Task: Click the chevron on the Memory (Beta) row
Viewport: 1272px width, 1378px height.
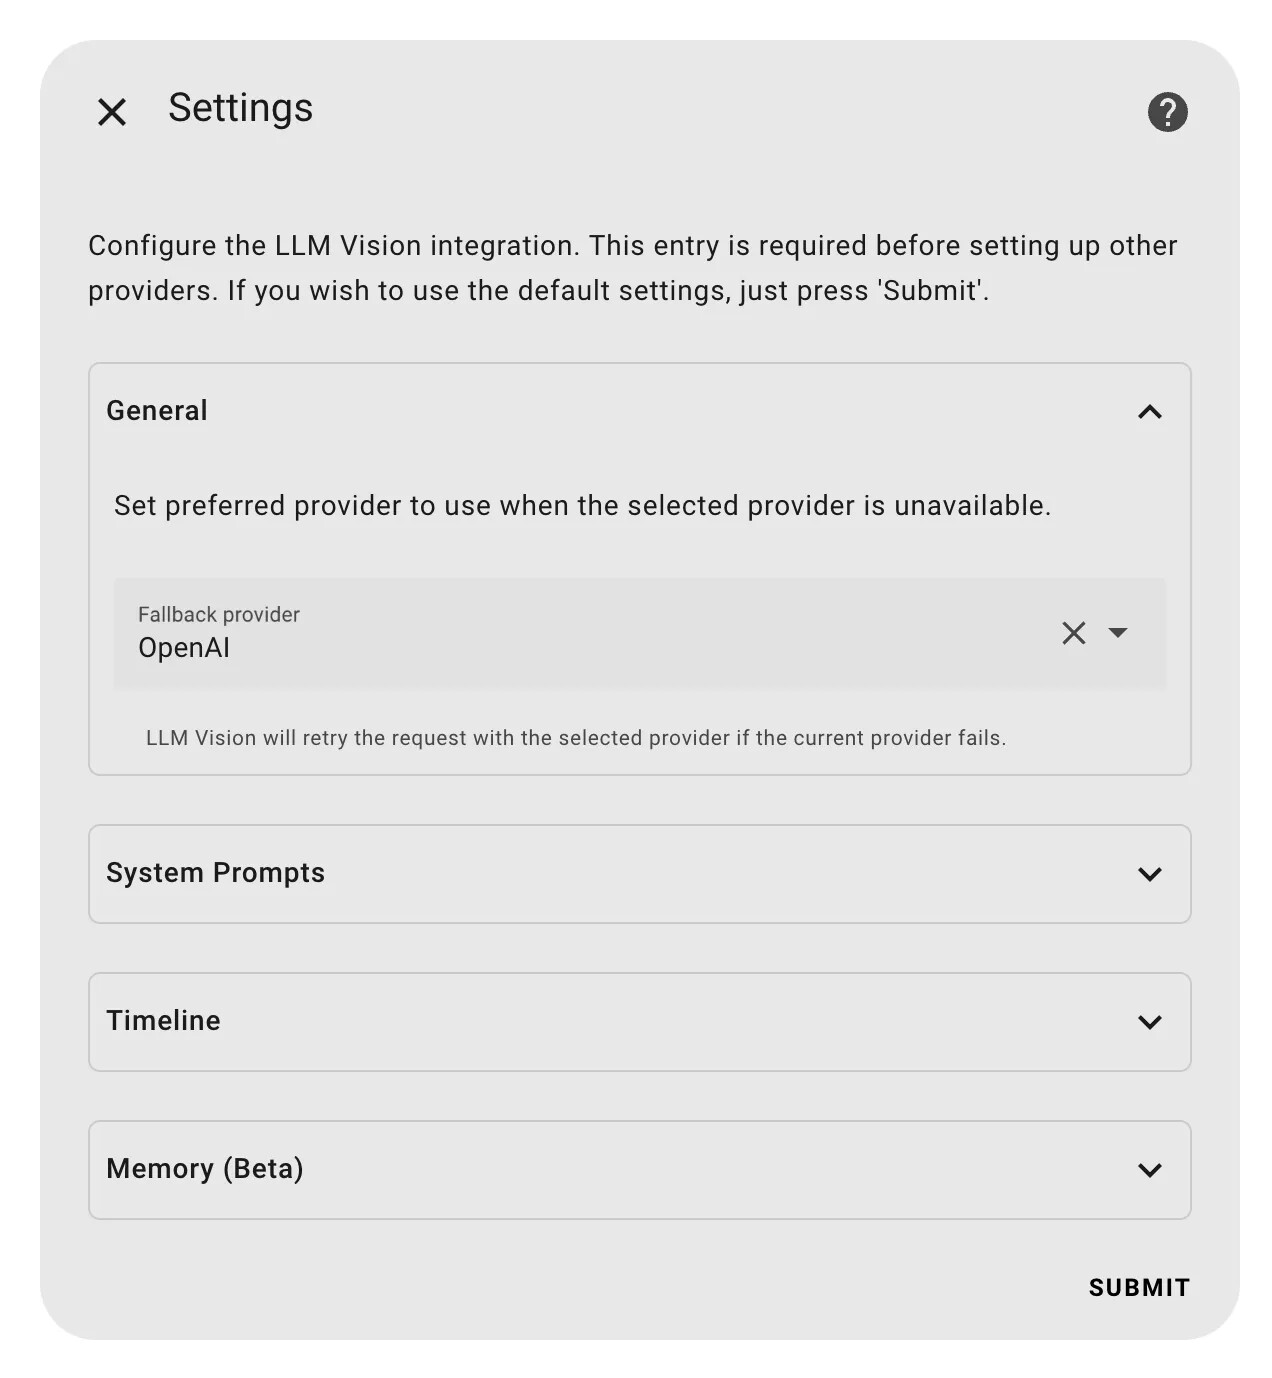Action: tap(1149, 1170)
